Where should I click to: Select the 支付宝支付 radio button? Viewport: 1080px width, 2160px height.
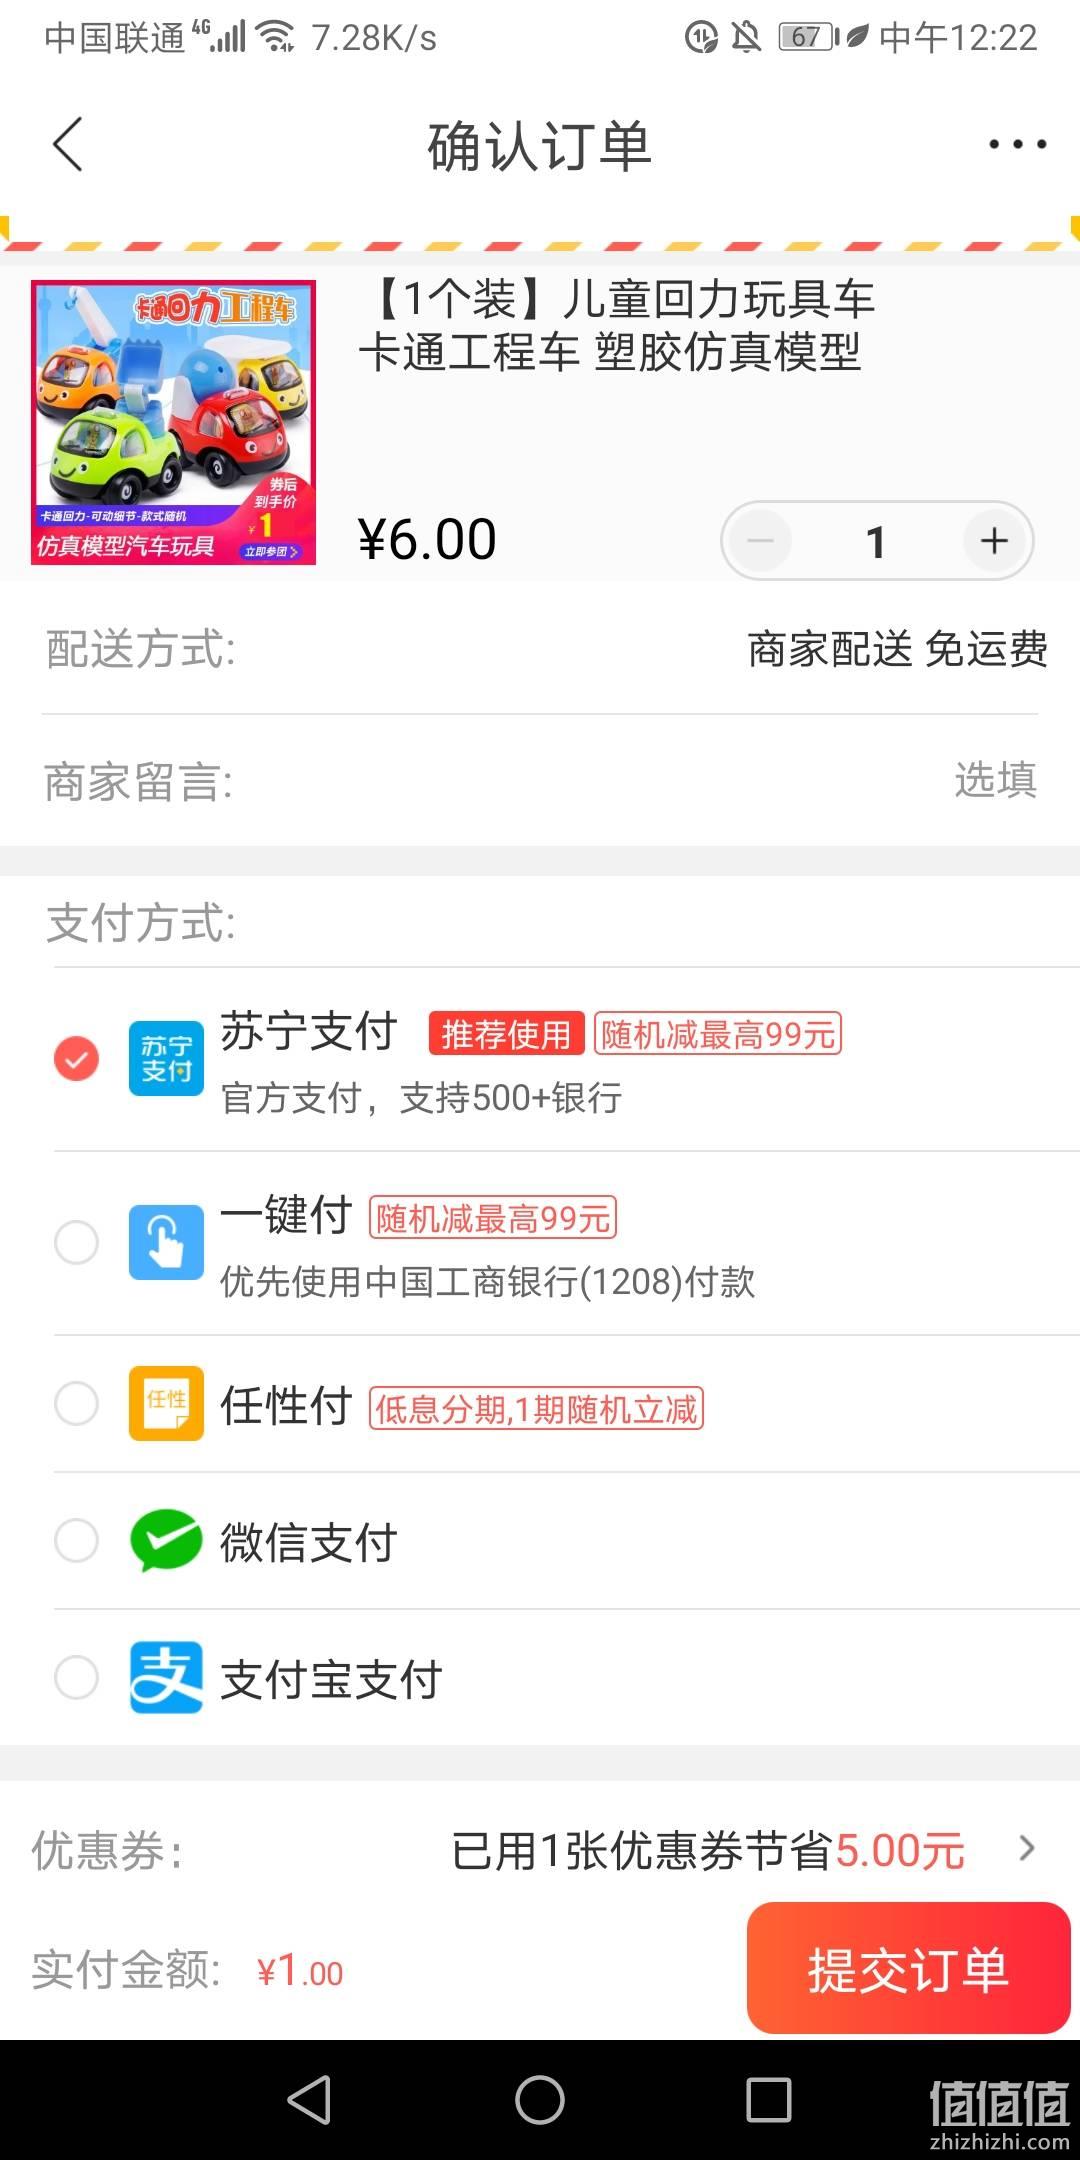pyautogui.click(x=76, y=1677)
